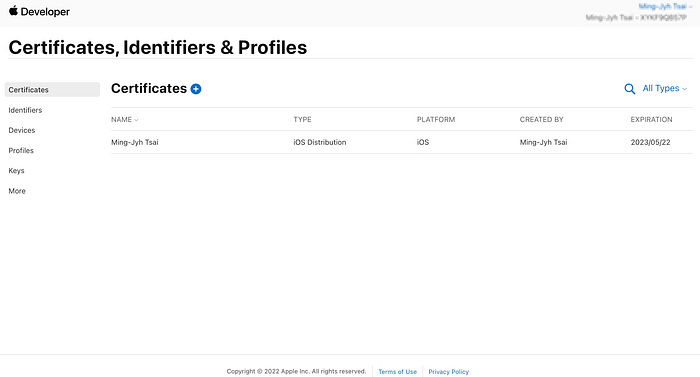The width and height of the screenshot is (700, 377).
Task: Click the Developer text in the header
Action: coord(45,12)
